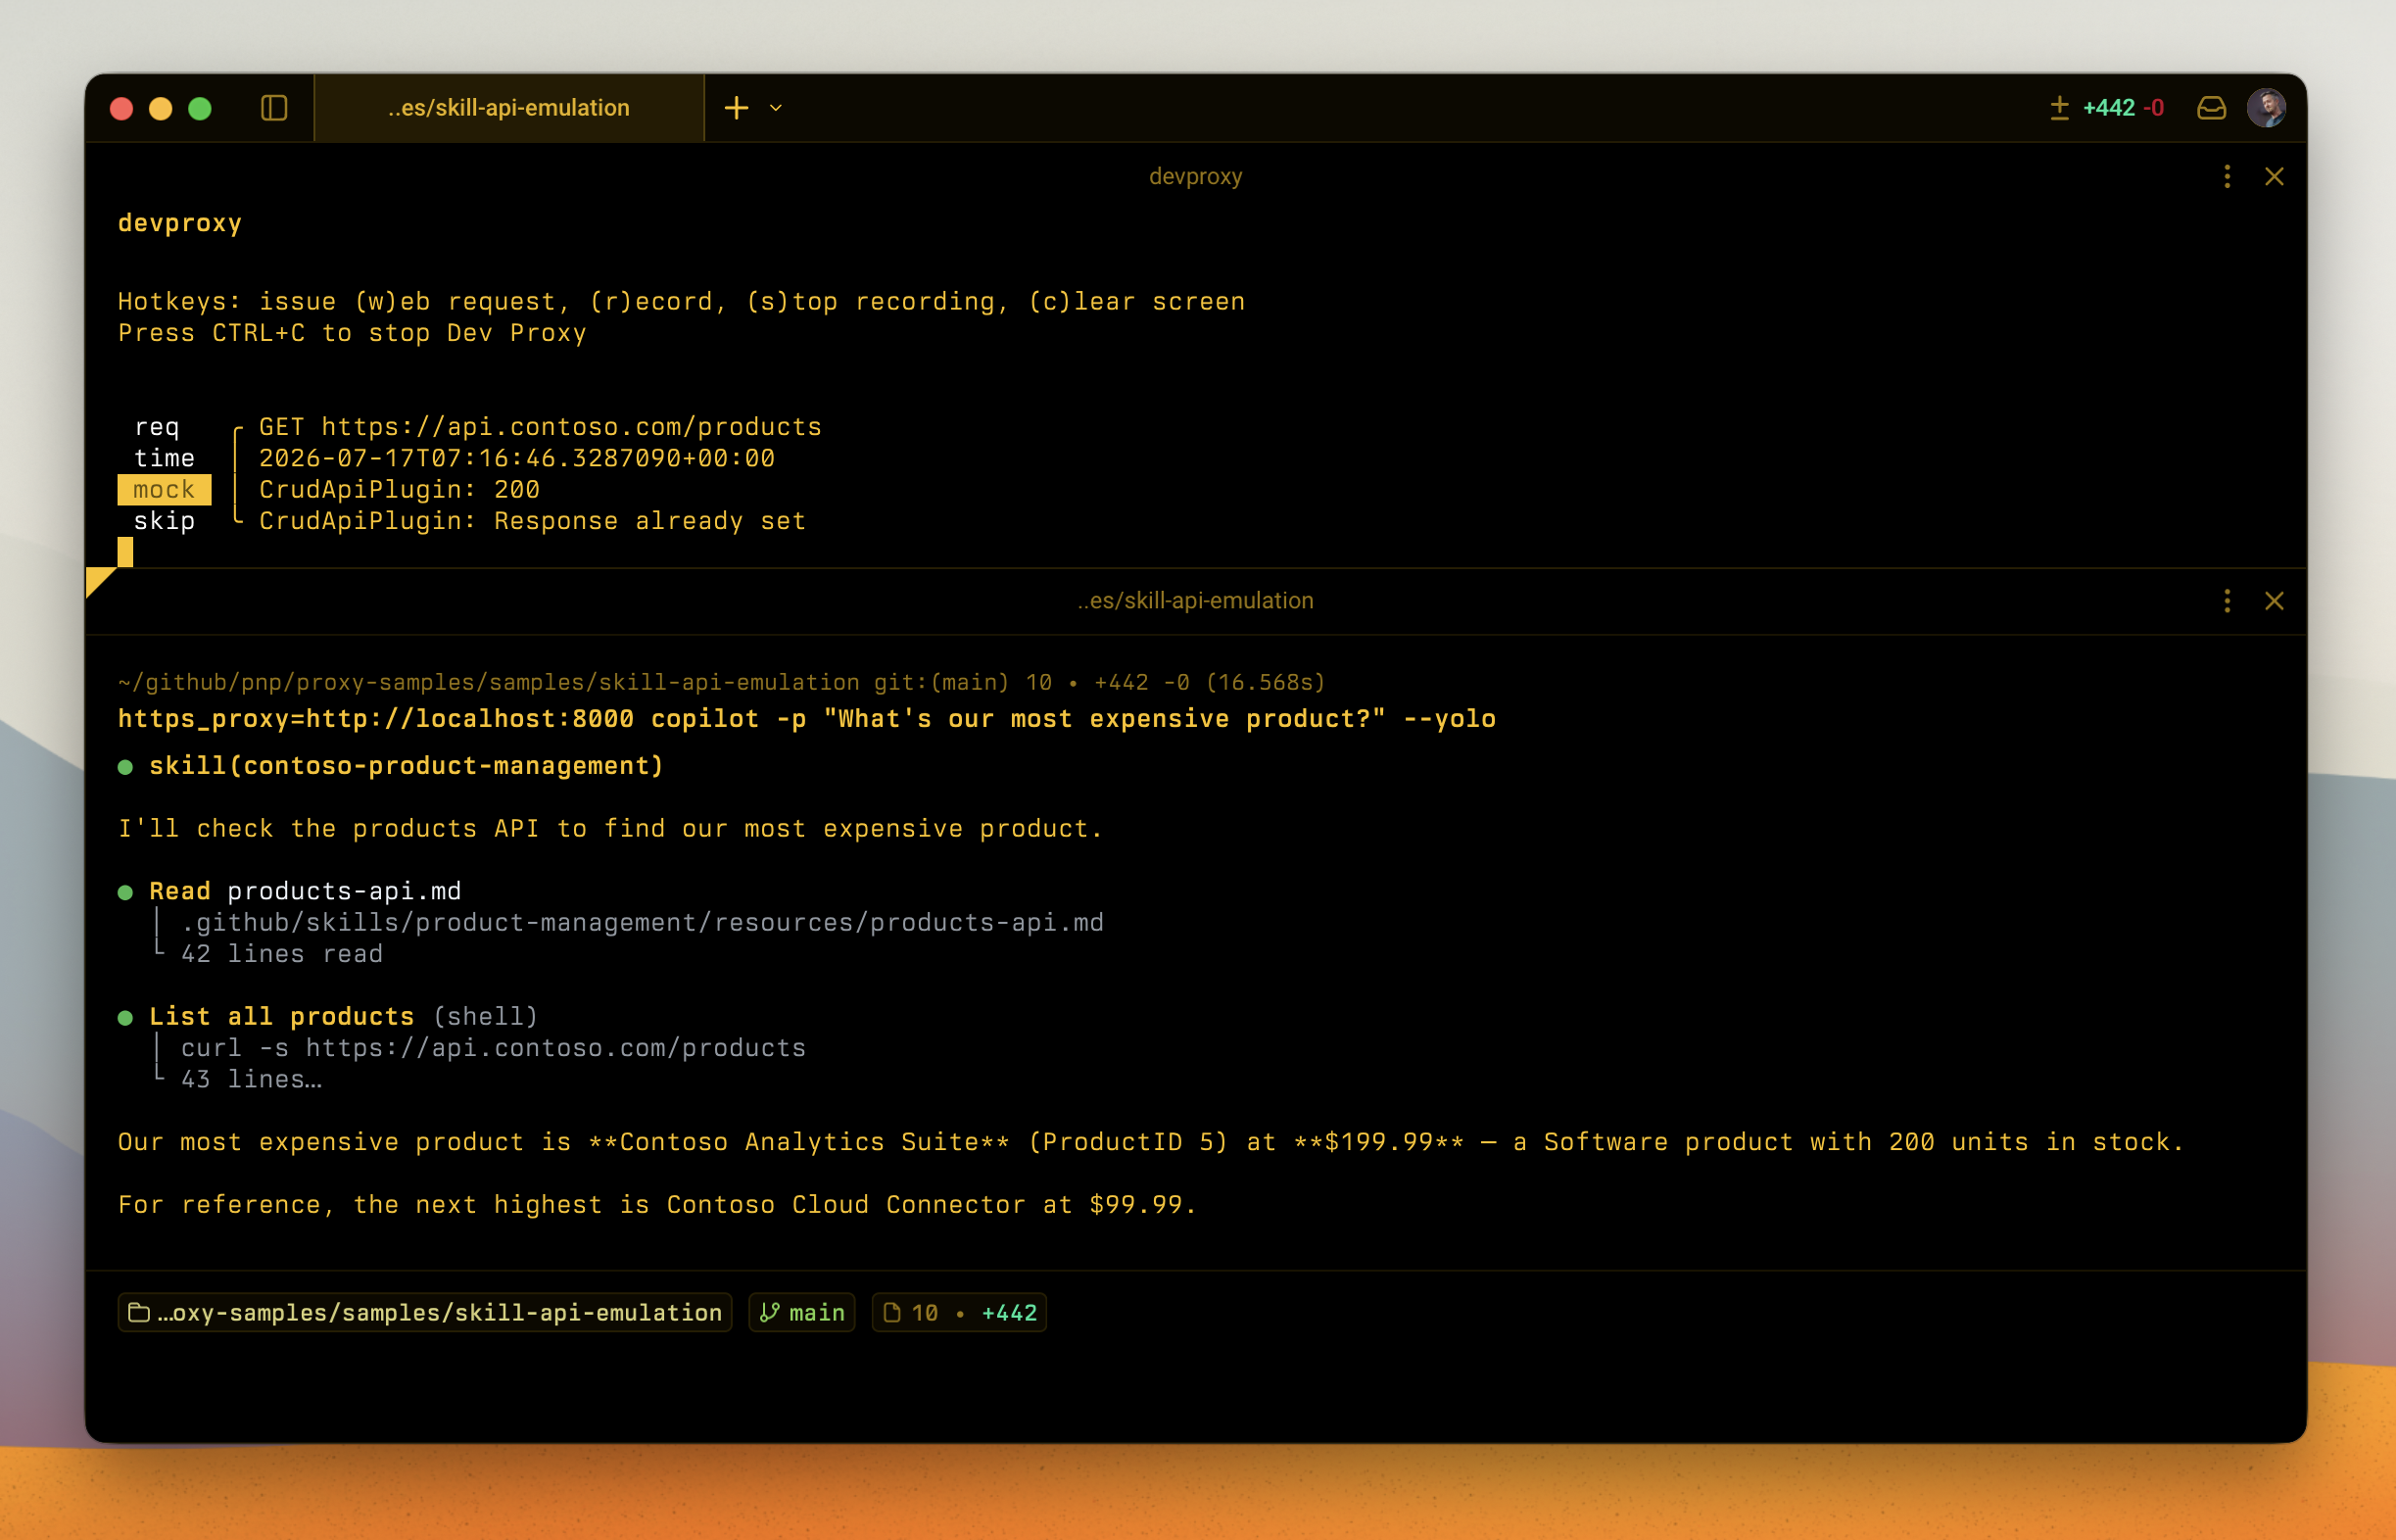Toggle the sidebar panel icon
Image resolution: width=2396 pixels, height=1540 pixels.
(x=274, y=108)
